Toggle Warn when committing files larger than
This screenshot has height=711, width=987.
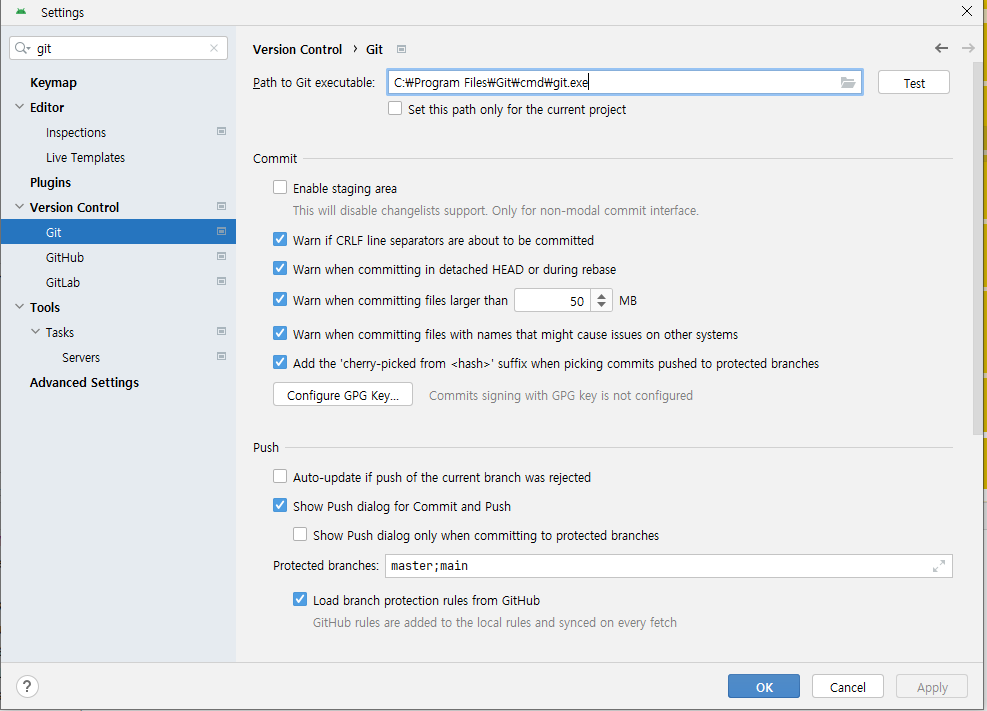tap(280, 299)
